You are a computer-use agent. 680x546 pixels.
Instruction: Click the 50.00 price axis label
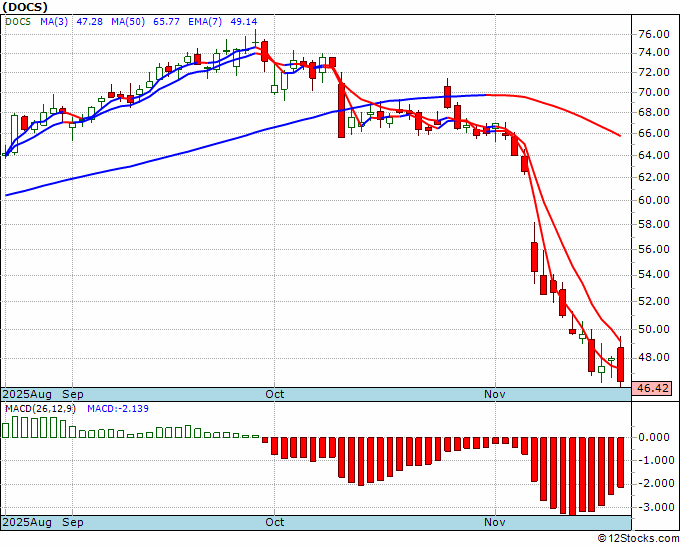click(654, 329)
